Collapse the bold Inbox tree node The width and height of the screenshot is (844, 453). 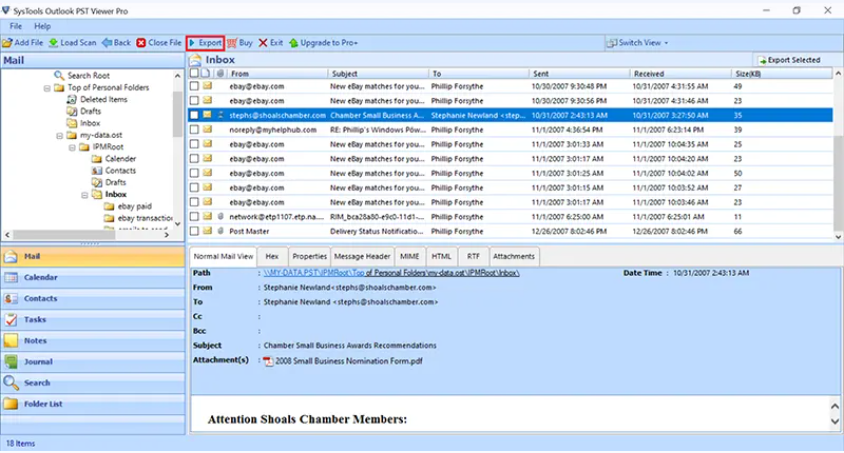click(x=85, y=195)
